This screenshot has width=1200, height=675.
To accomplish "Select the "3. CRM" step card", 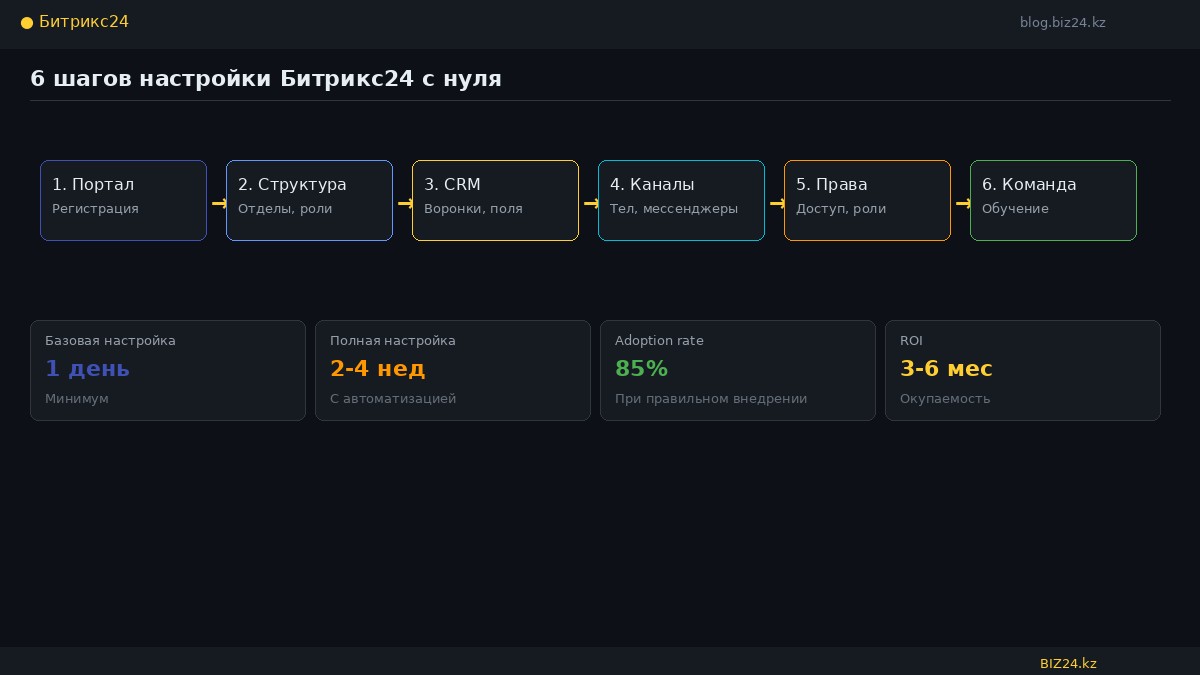I will point(495,200).
